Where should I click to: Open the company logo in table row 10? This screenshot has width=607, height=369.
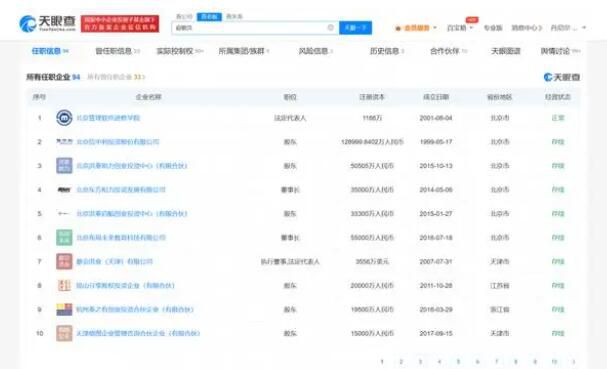64,333
